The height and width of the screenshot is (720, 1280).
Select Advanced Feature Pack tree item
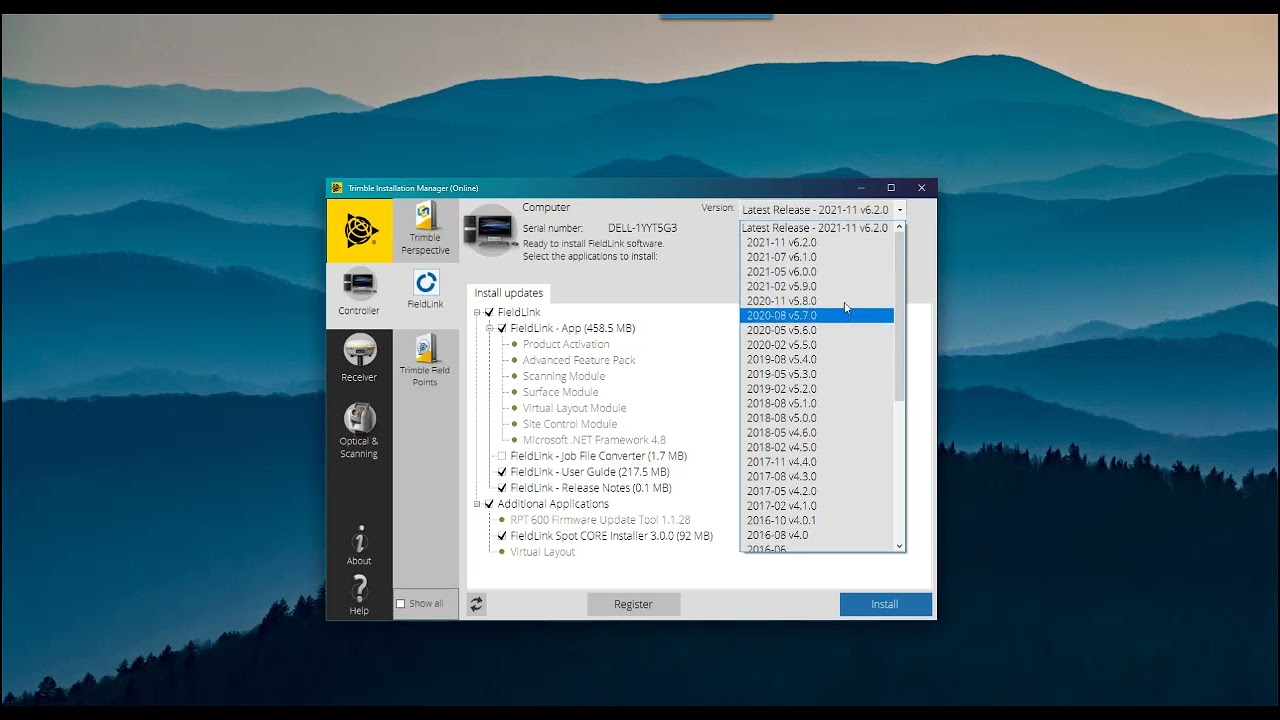(579, 361)
